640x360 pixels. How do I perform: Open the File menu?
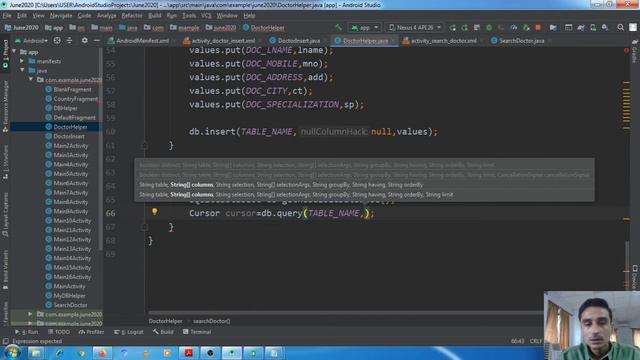coord(7,16)
